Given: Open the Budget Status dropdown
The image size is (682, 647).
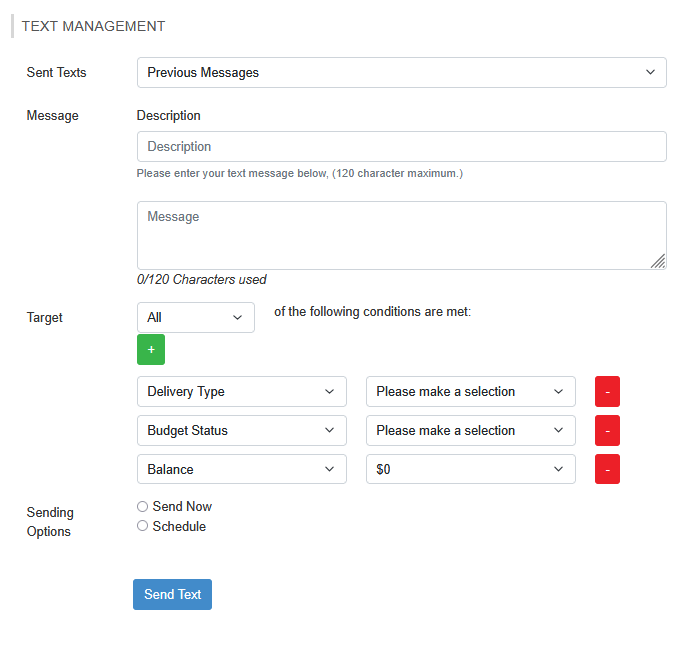Looking at the screenshot, I should pyautogui.click(x=242, y=430).
